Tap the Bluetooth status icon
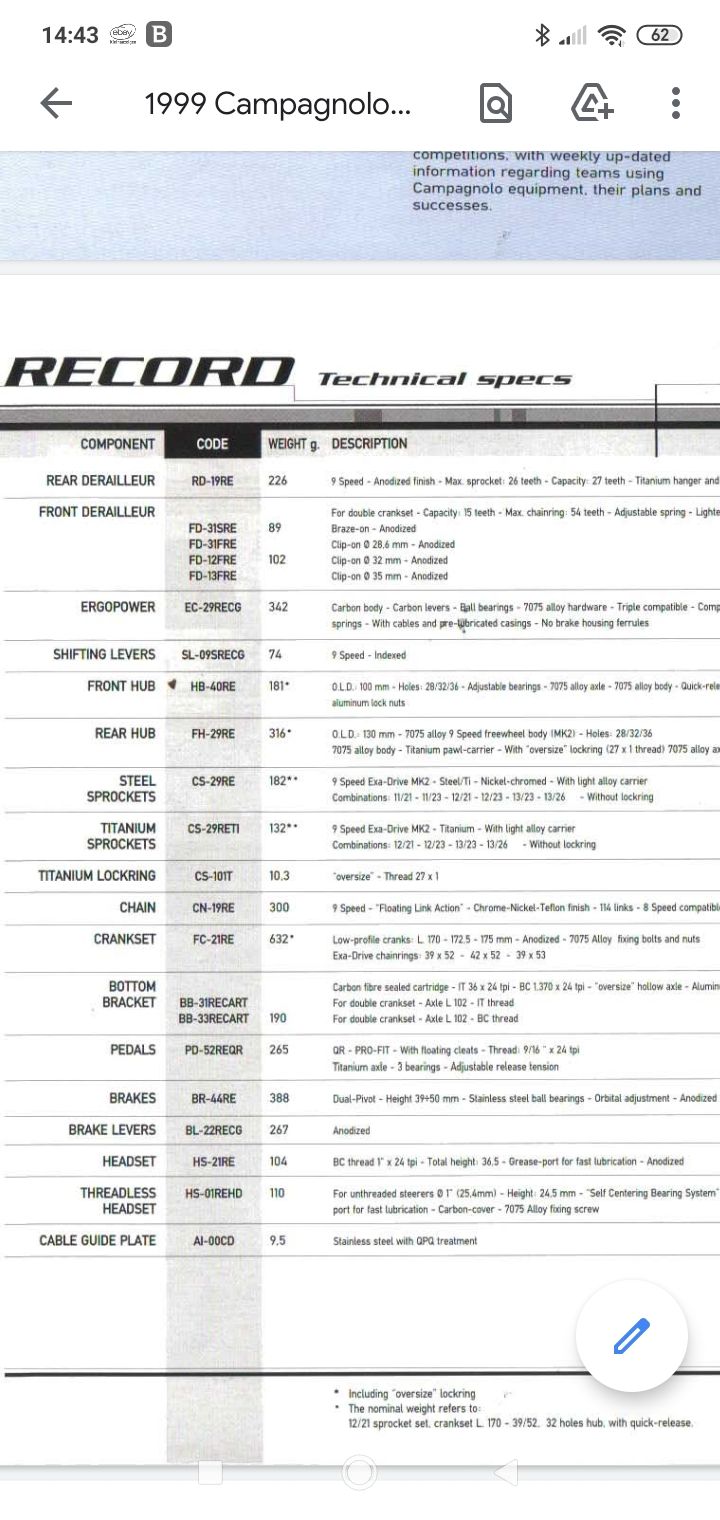Image resolution: width=720 pixels, height=1520 pixels. 542,35
